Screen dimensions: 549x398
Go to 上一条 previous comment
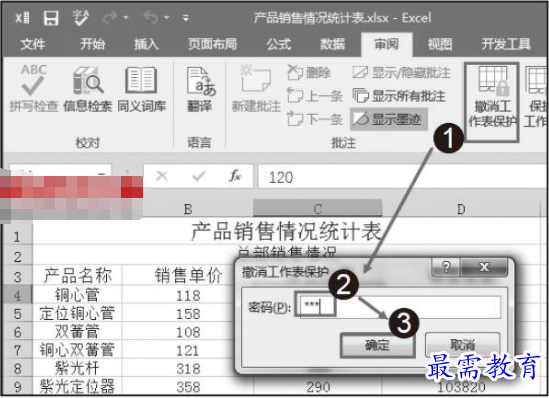pos(314,96)
